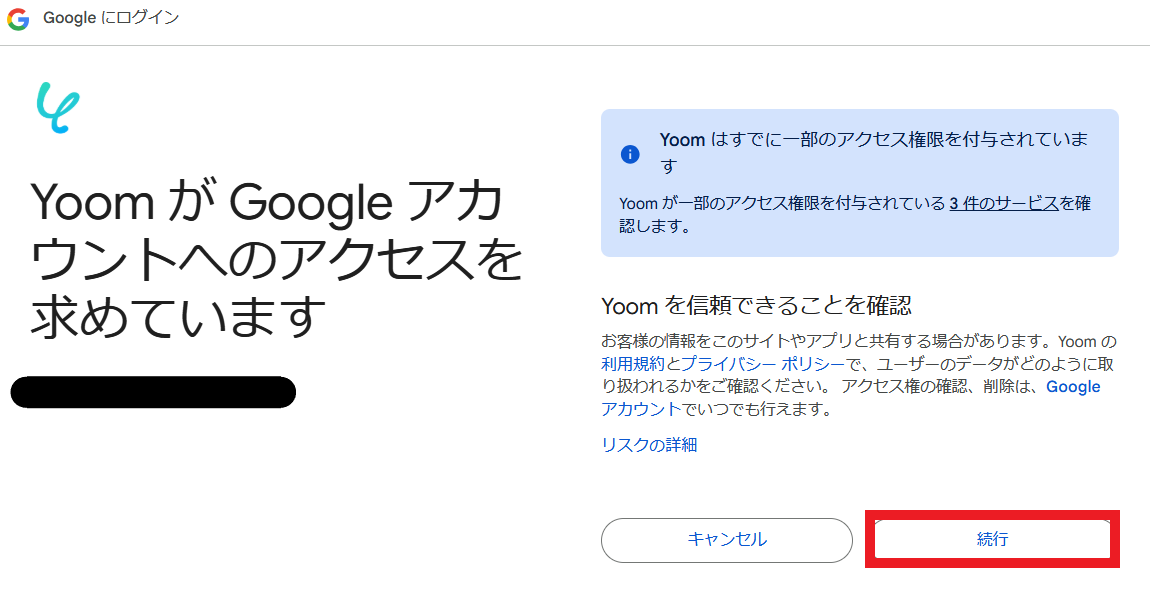This screenshot has height=593, width=1150.
Task: Click the Google にログイン header text
Action: 111,19
